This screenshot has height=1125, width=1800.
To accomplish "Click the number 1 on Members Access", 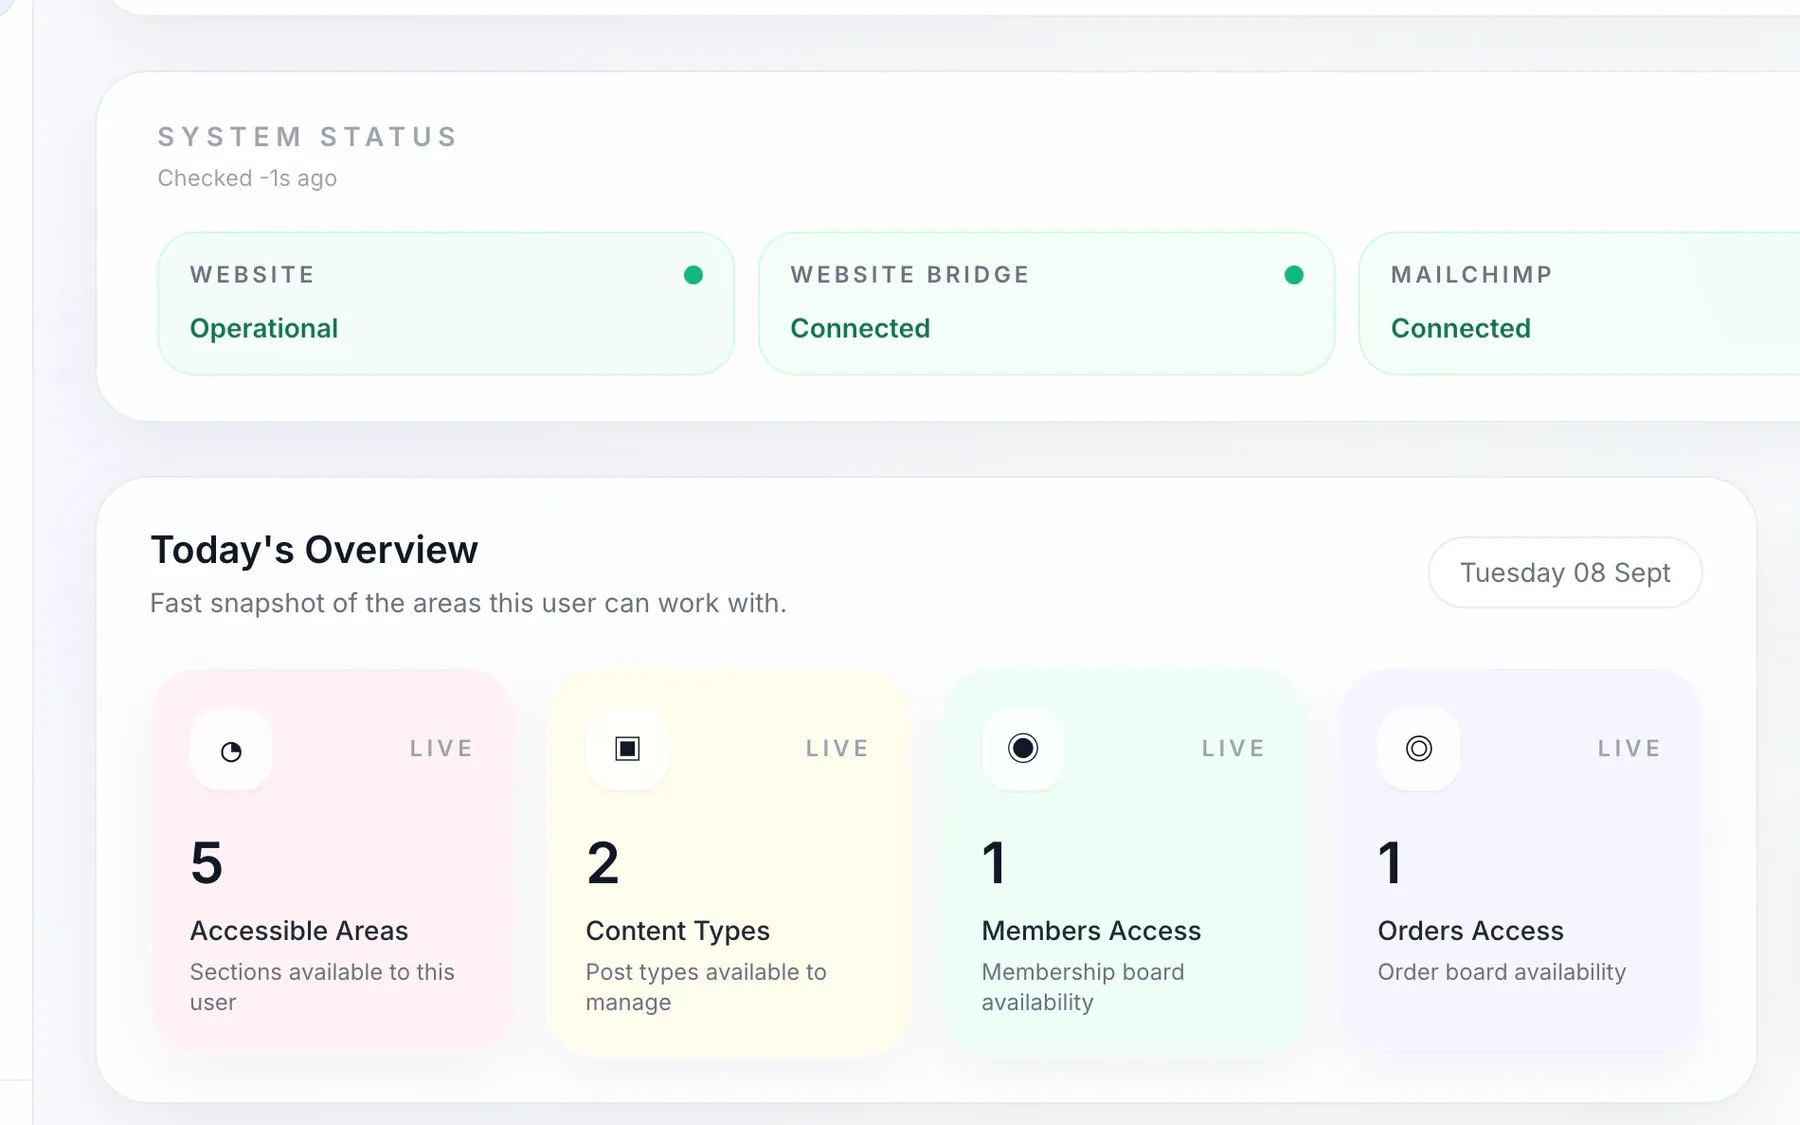I will 994,863.
